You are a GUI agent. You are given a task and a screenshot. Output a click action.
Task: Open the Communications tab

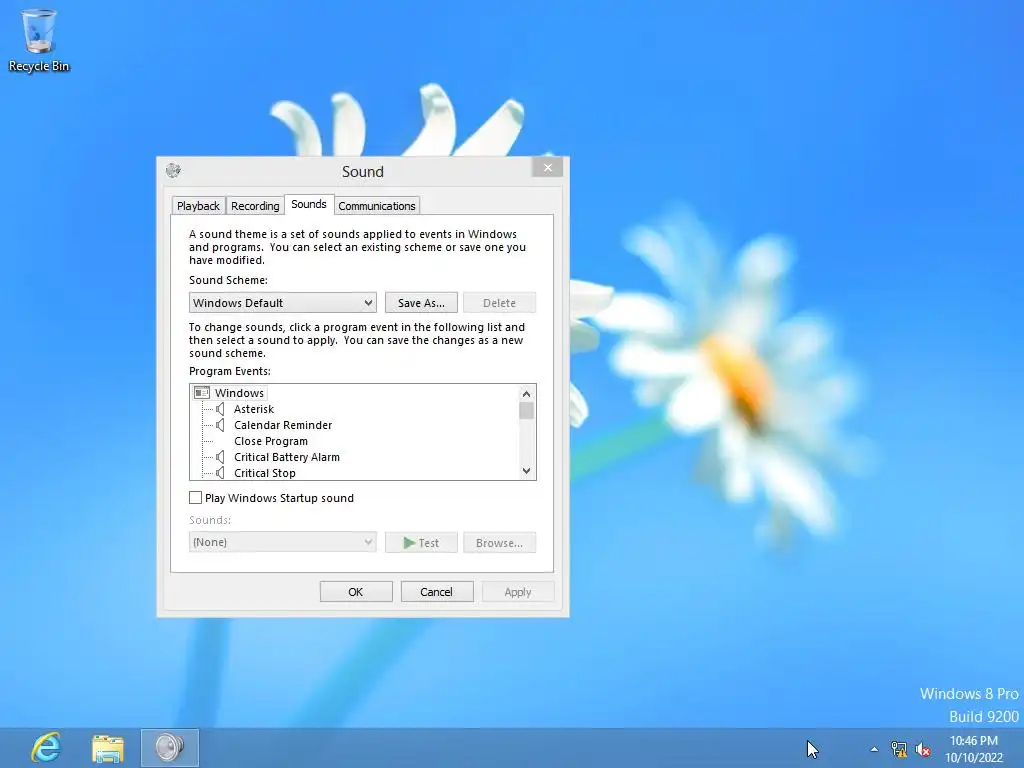tap(377, 206)
